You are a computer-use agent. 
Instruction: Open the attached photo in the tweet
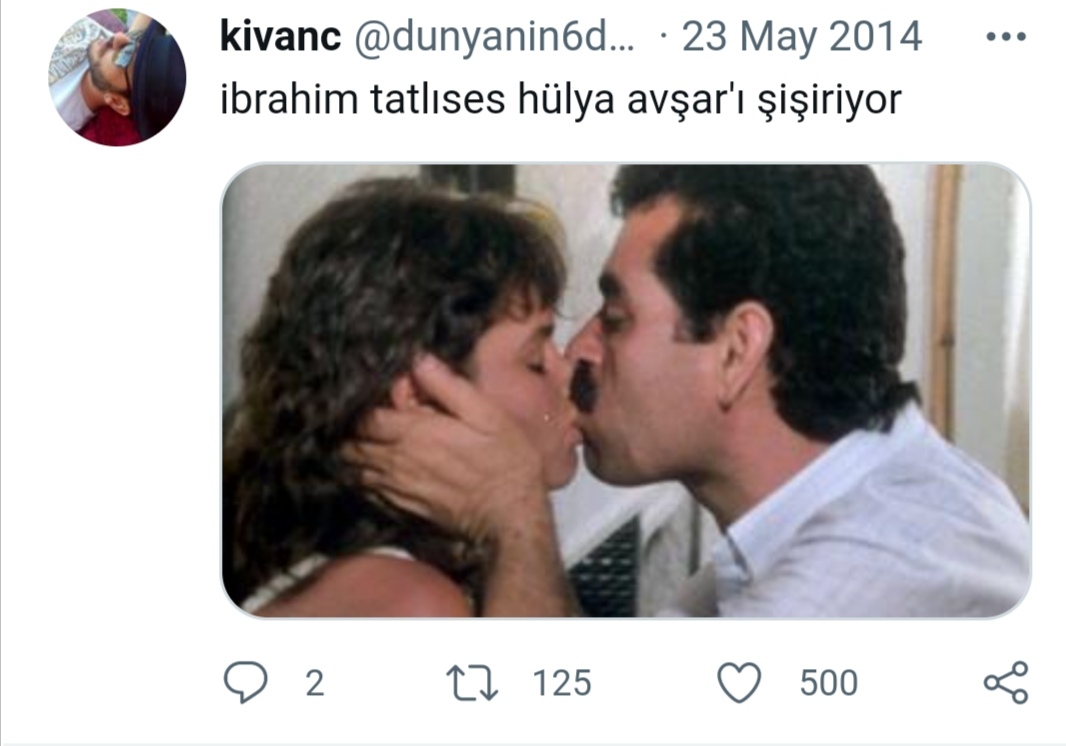click(x=626, y=390)
